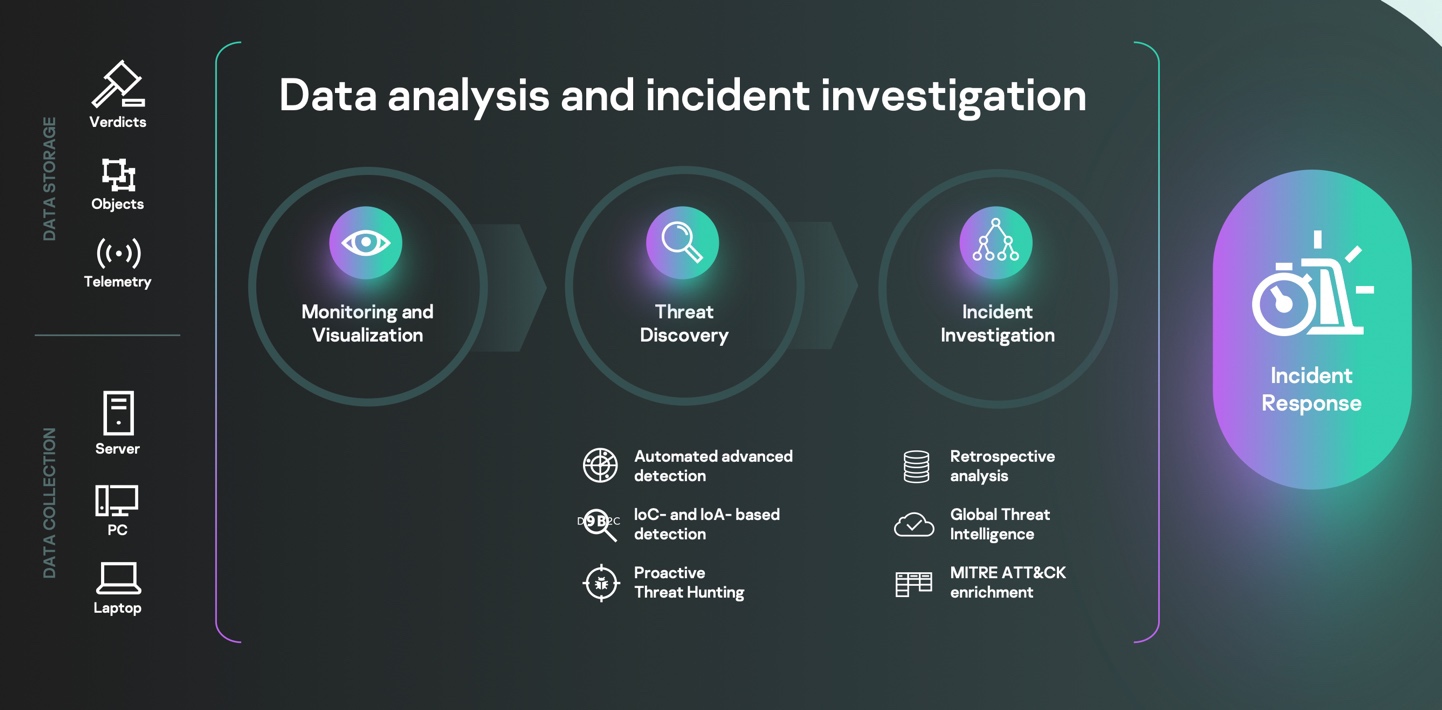This screenshot has height=710, width=1442.
Task: Click the PC monitor icon
Action: pos(117,500)
